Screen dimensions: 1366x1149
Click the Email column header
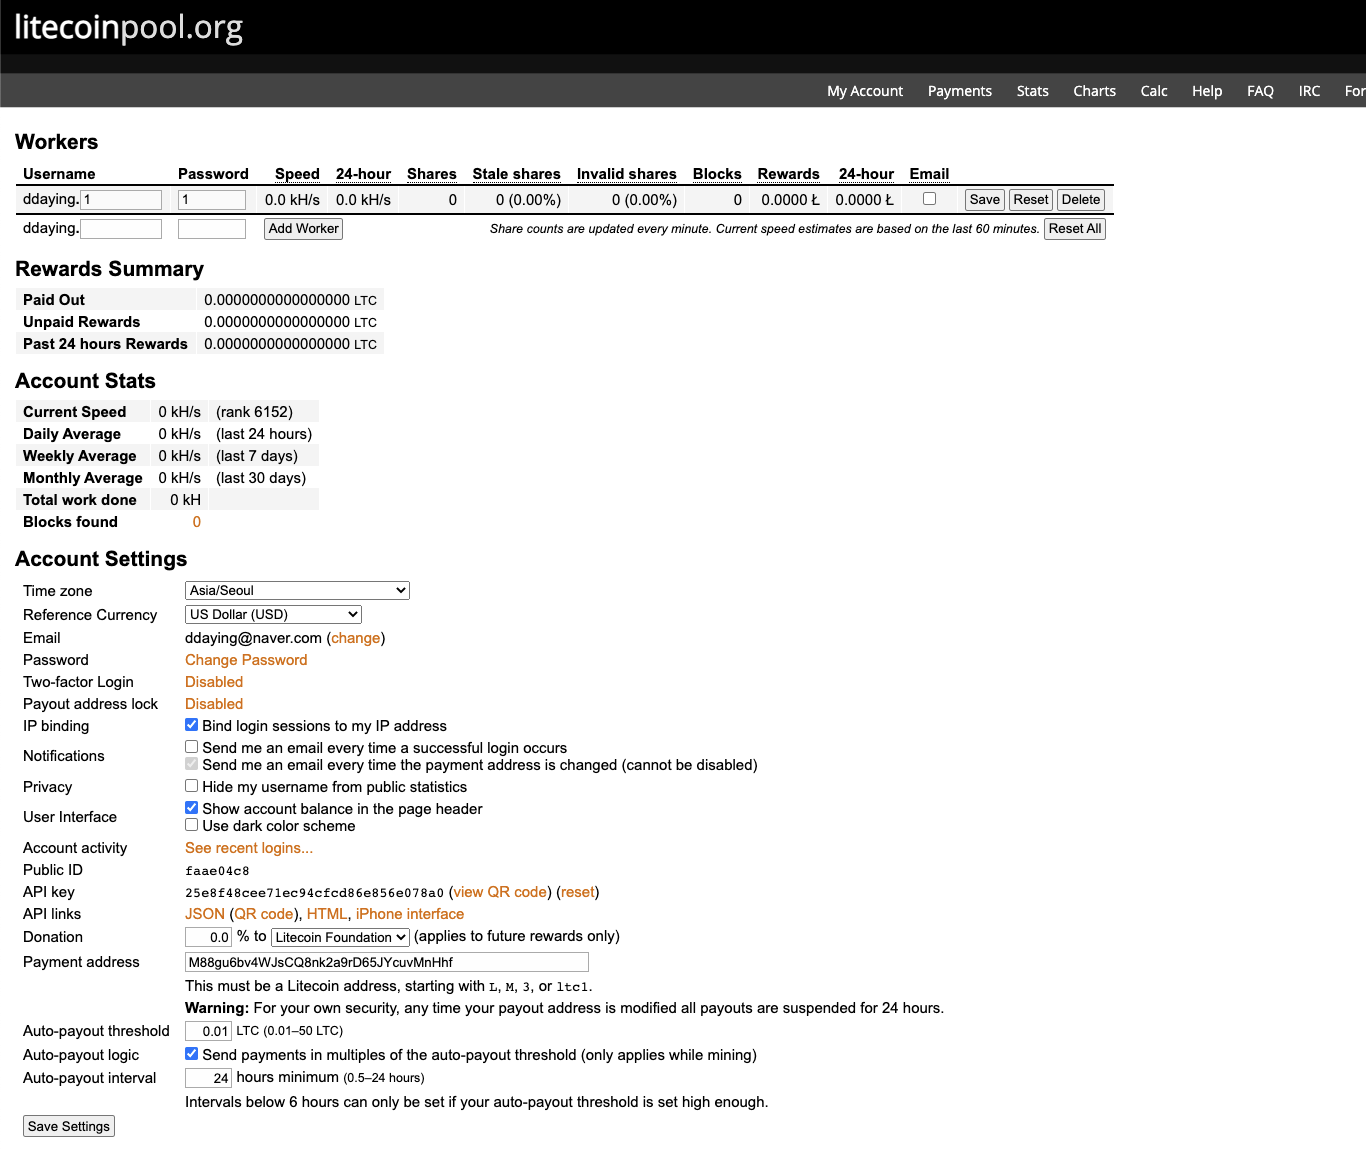click(929, 174)
